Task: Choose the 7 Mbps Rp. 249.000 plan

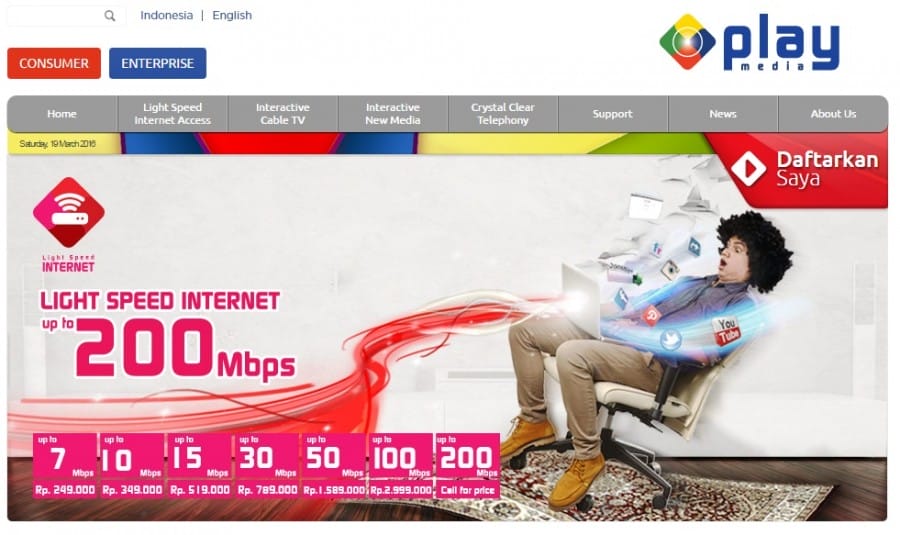Action: tap(65, 466)
